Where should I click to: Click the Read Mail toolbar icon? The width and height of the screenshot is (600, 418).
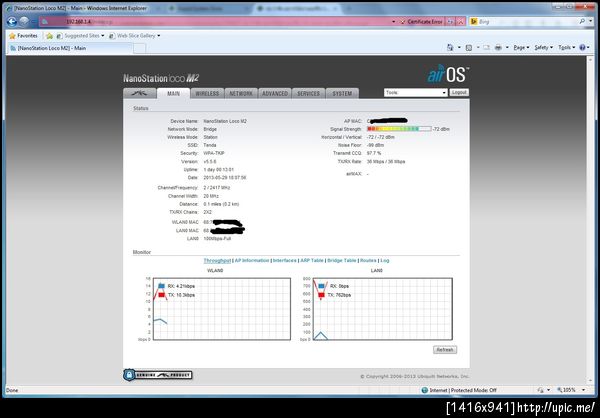pos(486,47)
